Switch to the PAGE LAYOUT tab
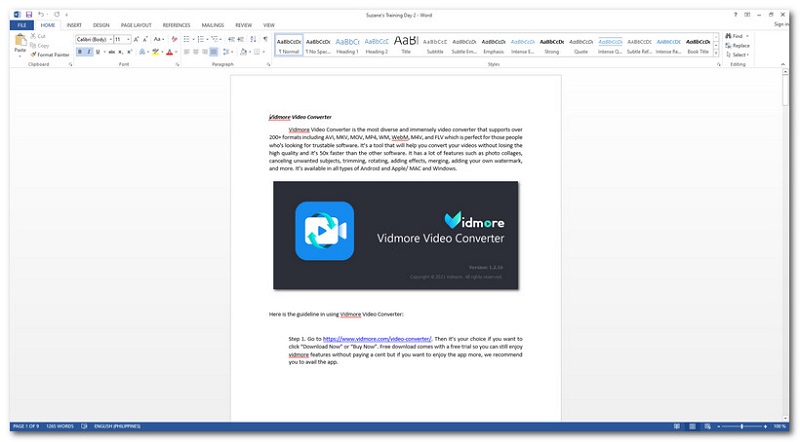This screenshot has width=800, height=442. (x=136, y=25)
